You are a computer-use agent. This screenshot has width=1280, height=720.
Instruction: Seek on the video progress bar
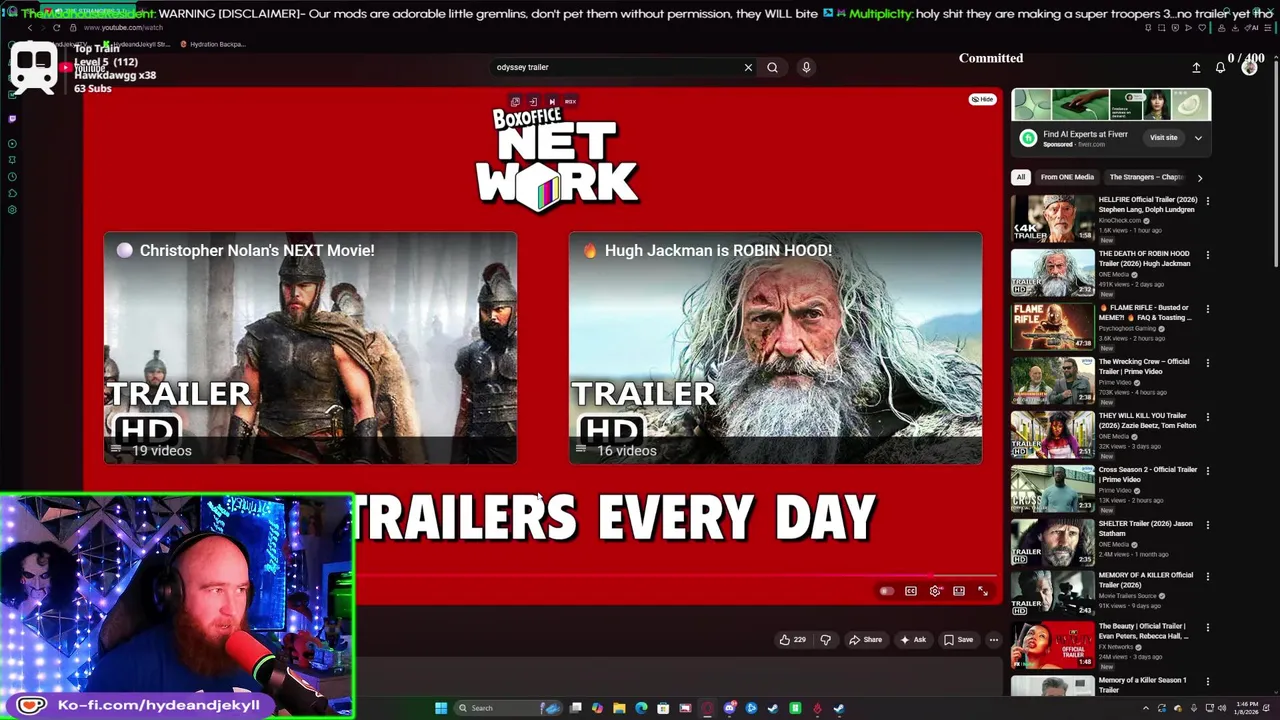[x=676, y=575]
